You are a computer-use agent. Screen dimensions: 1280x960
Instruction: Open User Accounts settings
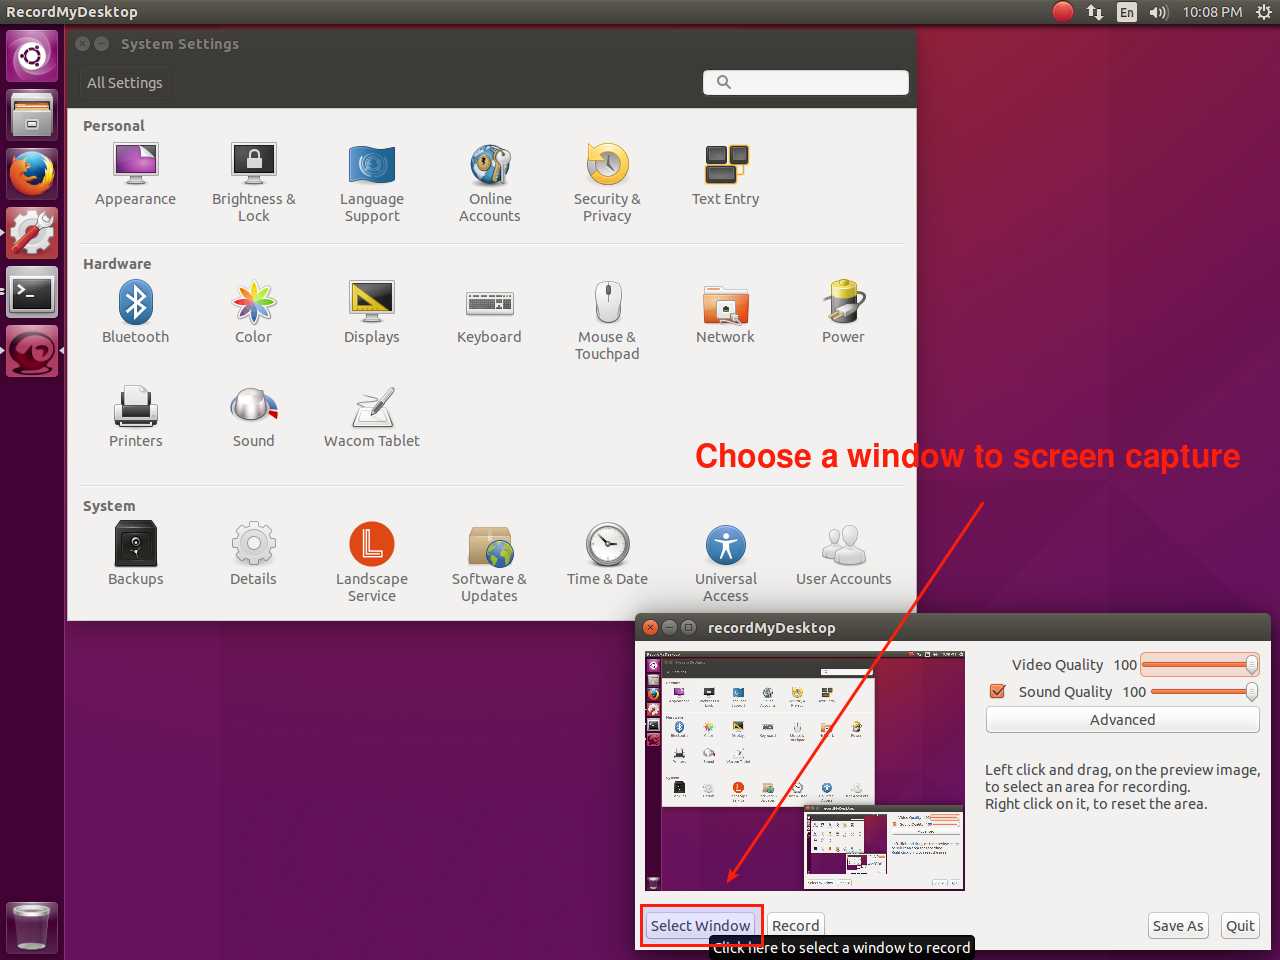tap(843, 555)
